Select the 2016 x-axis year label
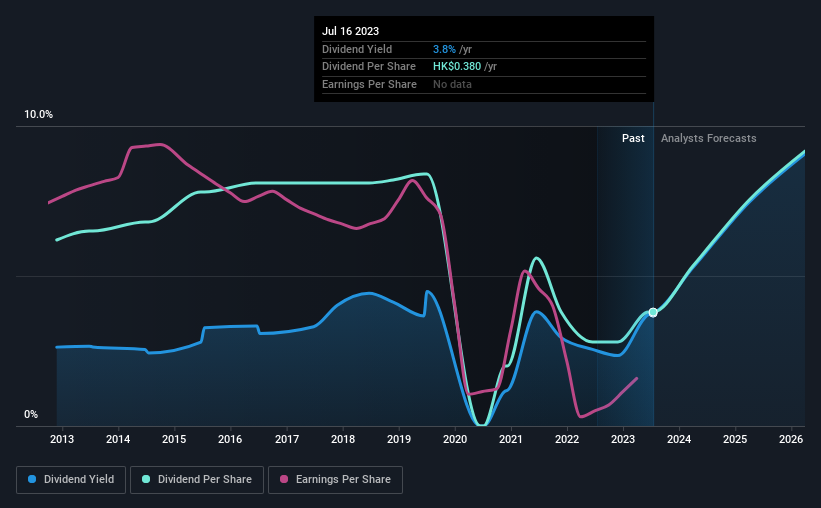Viewport: 821px width, 508px height. click(x=230, y=439)
